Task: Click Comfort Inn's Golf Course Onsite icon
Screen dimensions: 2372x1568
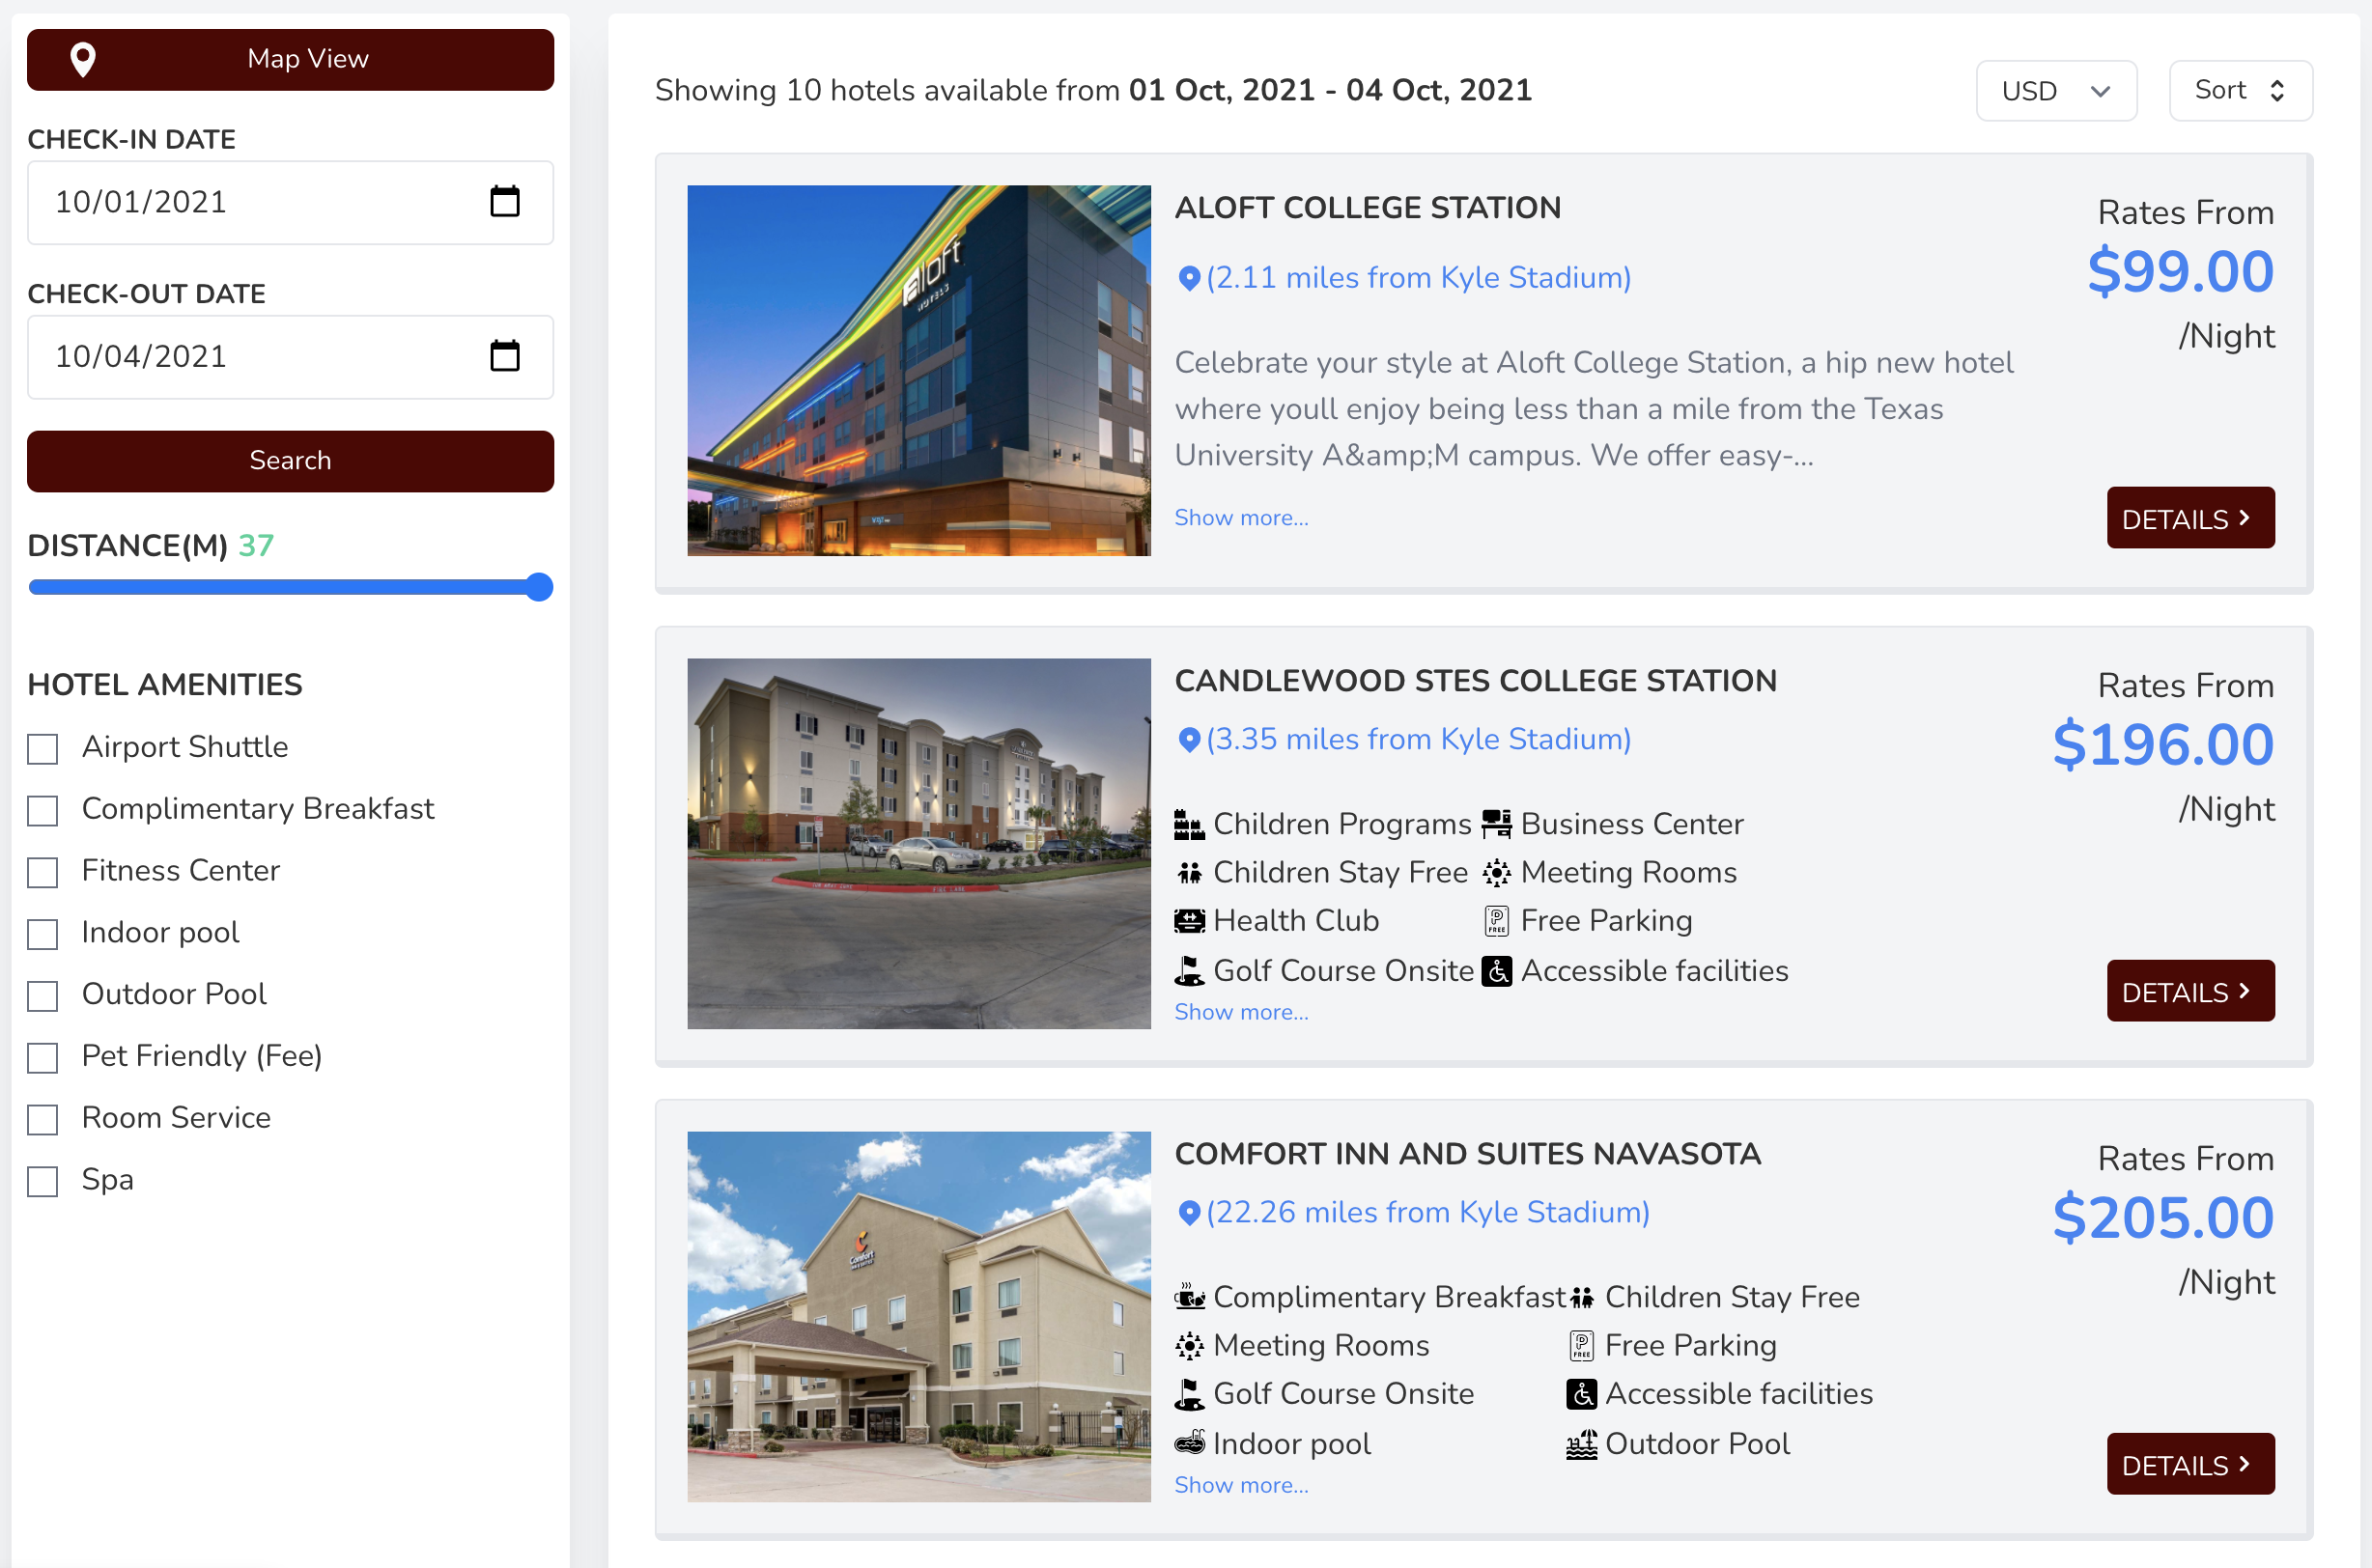Action: coord(1189,1394)
